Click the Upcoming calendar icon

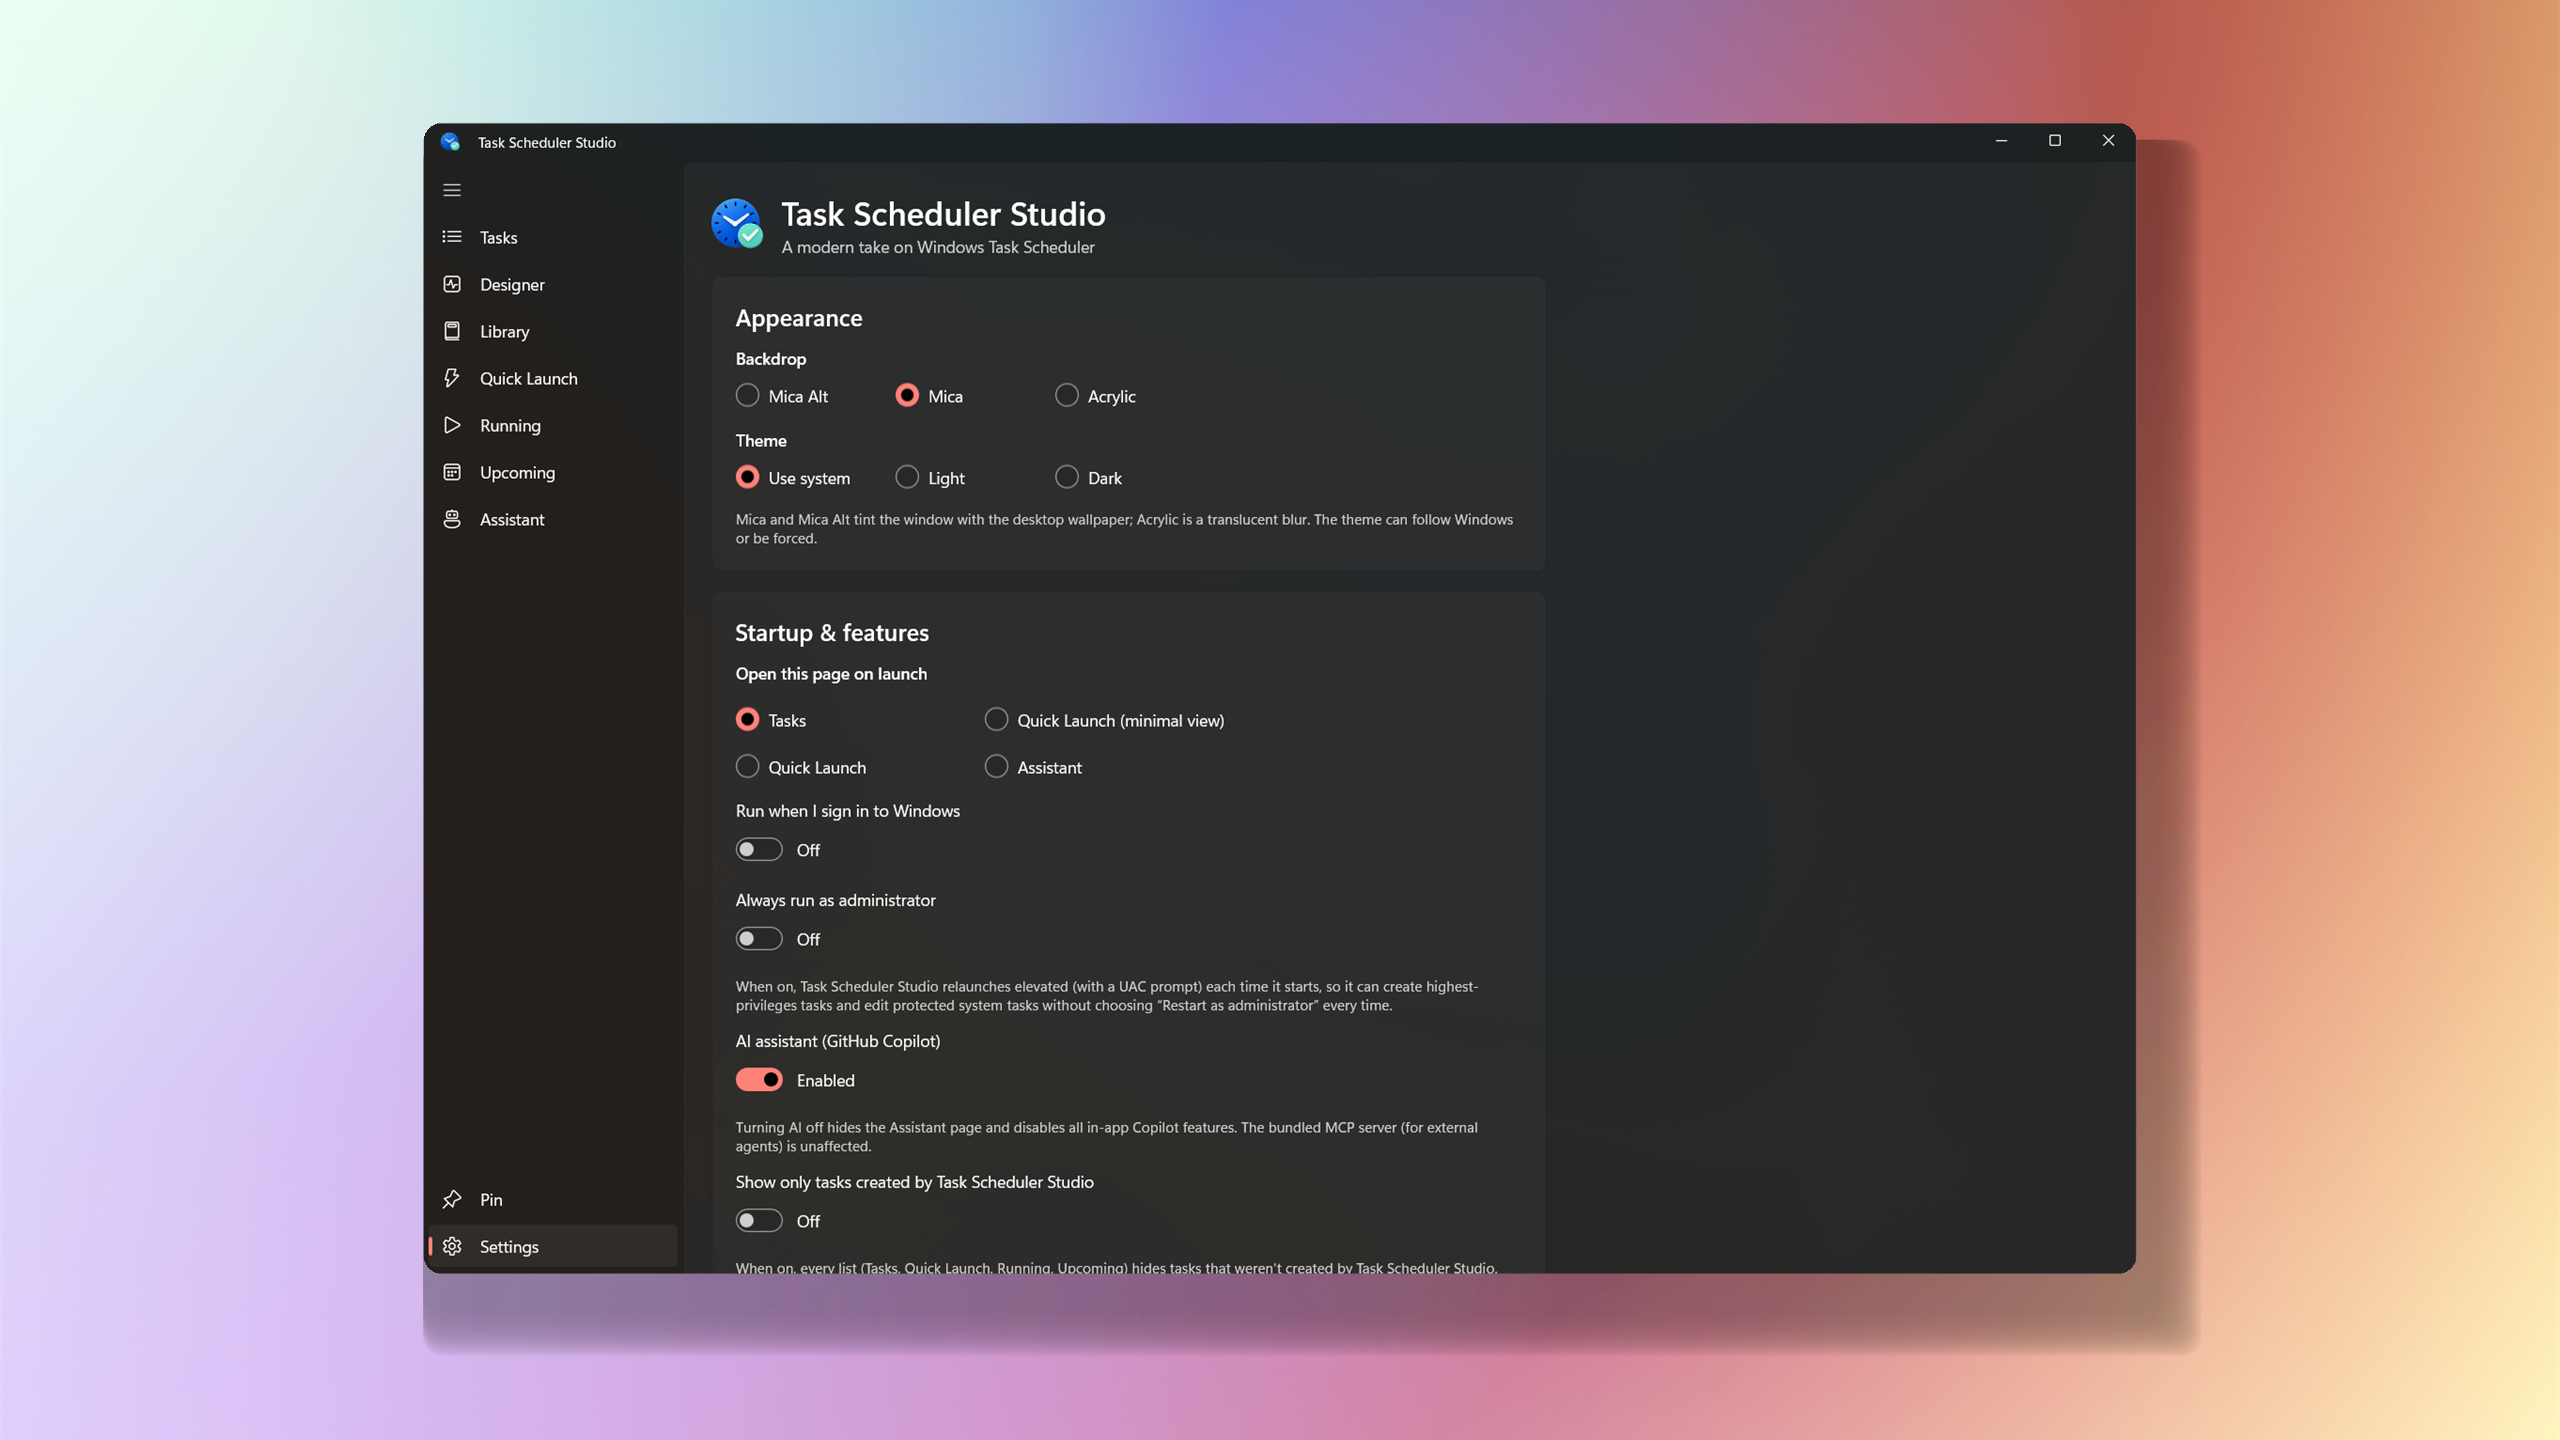pos(452,472)
